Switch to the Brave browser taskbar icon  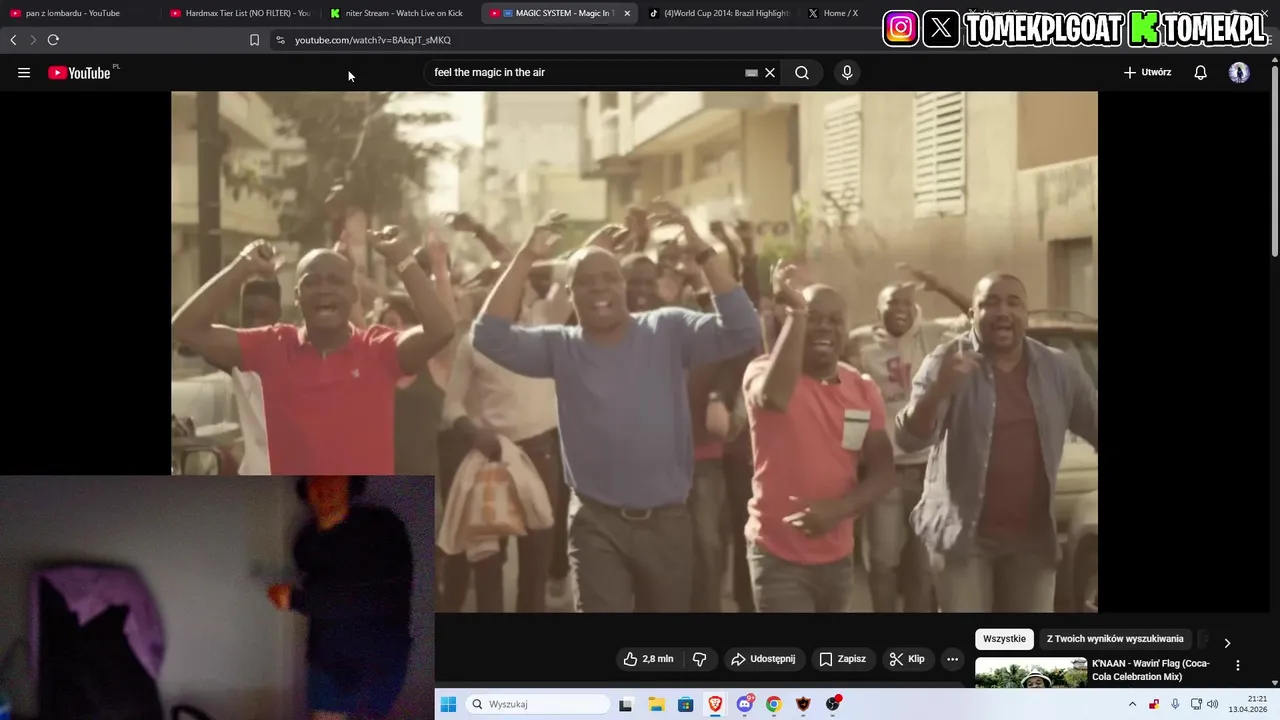pos(715,704)
